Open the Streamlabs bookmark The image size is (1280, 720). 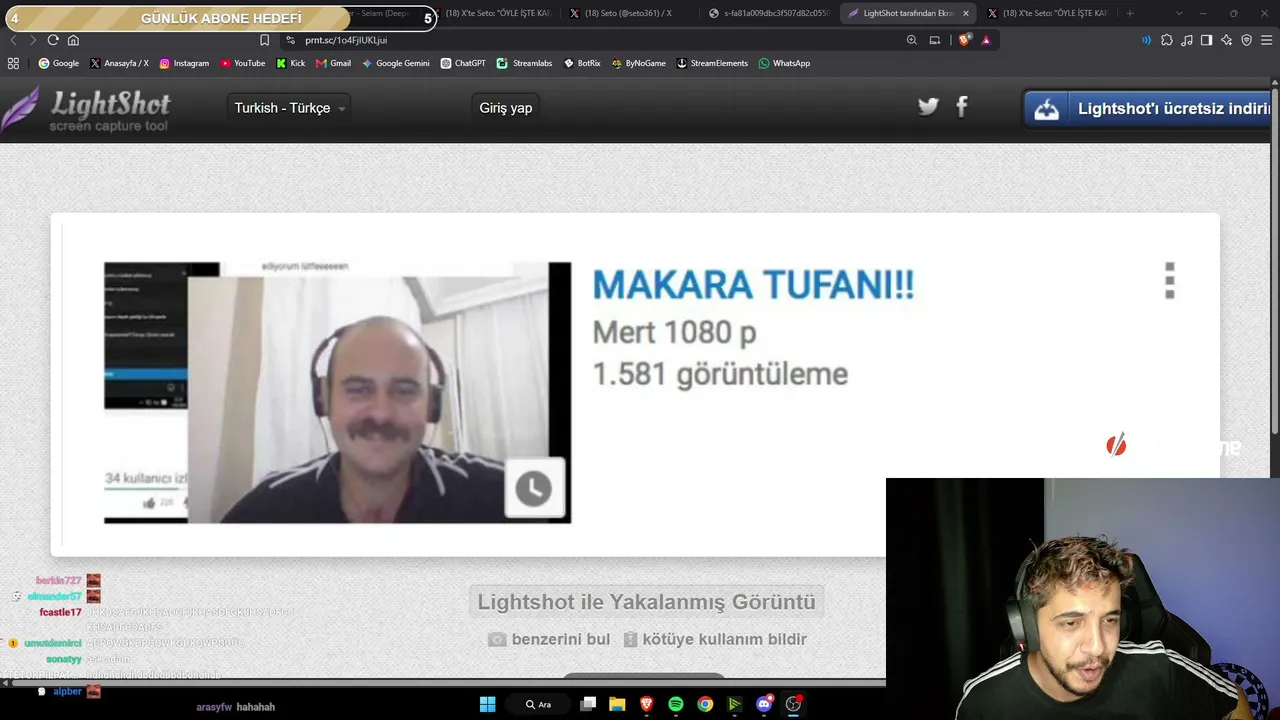524,63
